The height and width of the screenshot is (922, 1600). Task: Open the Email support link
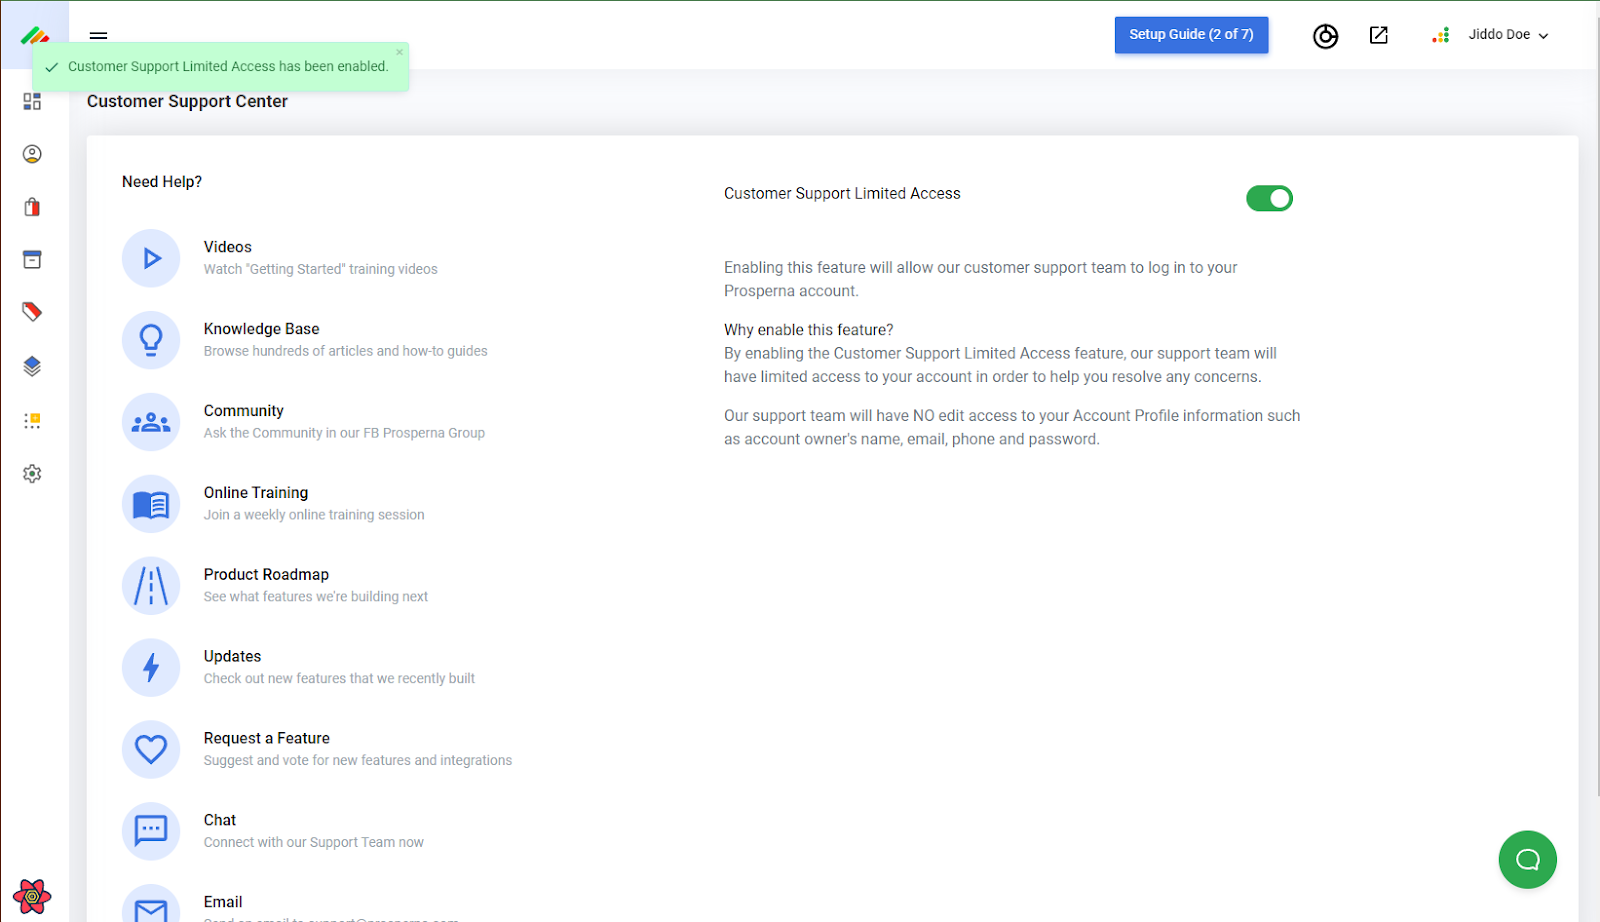[223, 902]
